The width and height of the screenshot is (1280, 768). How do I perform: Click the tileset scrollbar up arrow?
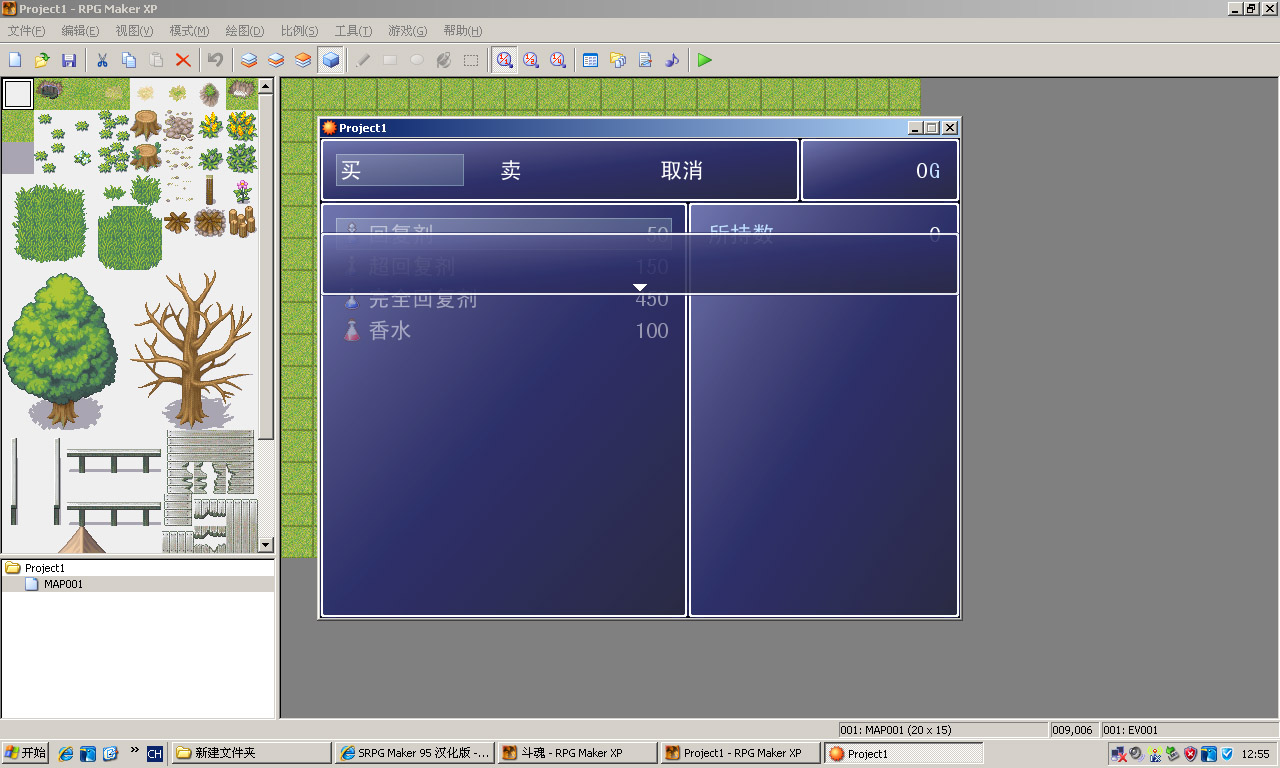click(266, 86)
